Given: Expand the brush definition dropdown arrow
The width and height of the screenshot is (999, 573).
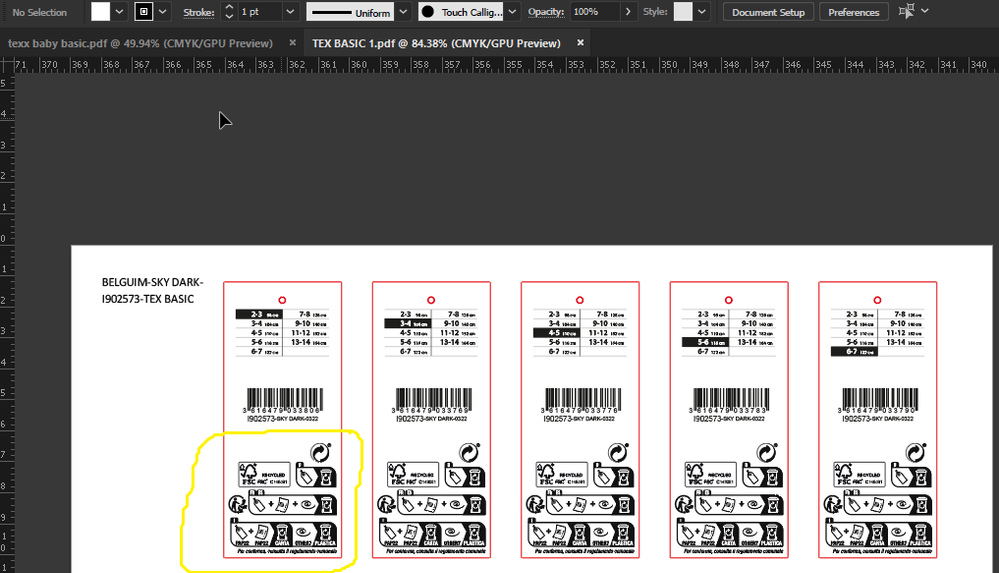Looking at the screenshot, I should (x=512, y=11).
